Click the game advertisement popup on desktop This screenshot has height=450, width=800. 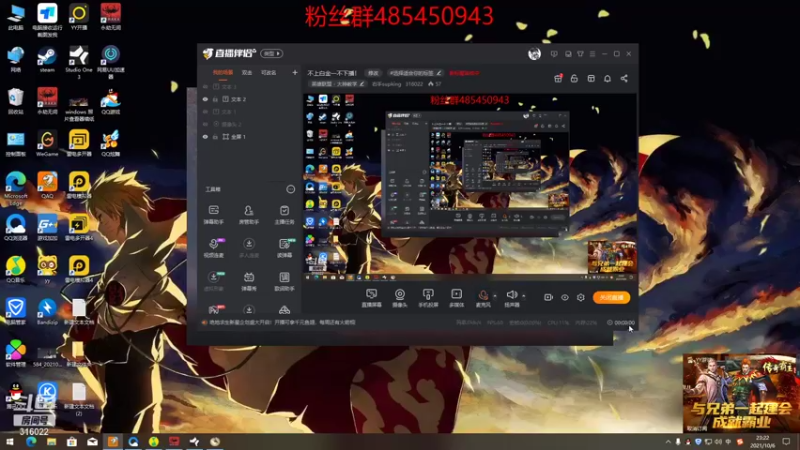point(741,393)
